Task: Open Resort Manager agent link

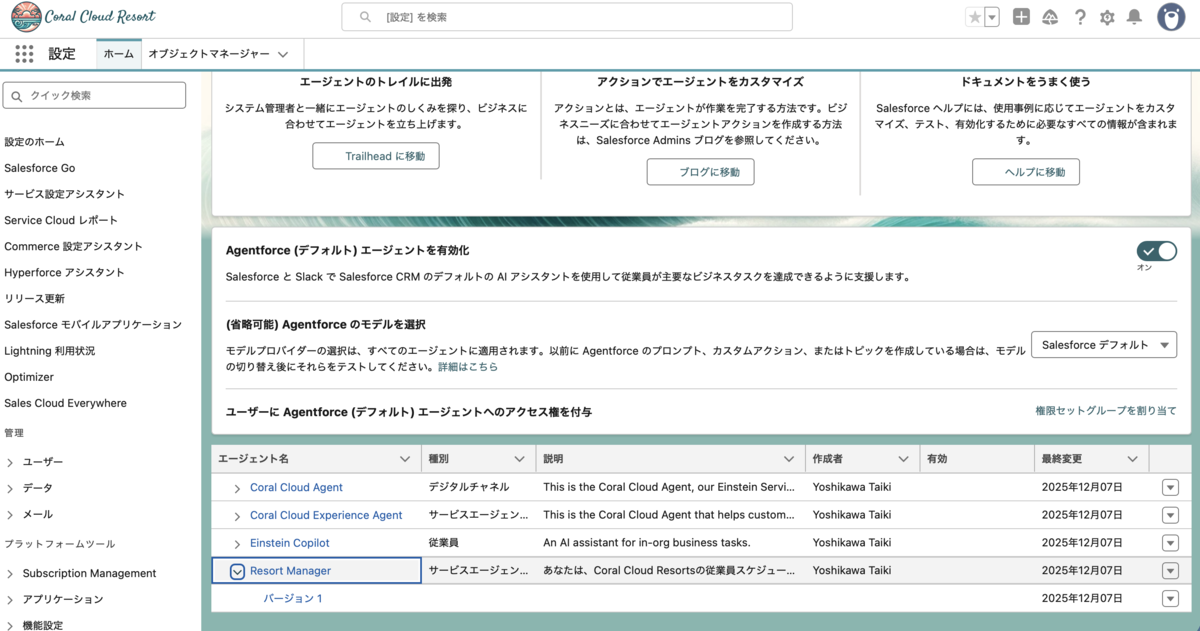Action: pyautogui.click(x=290, y=572)
